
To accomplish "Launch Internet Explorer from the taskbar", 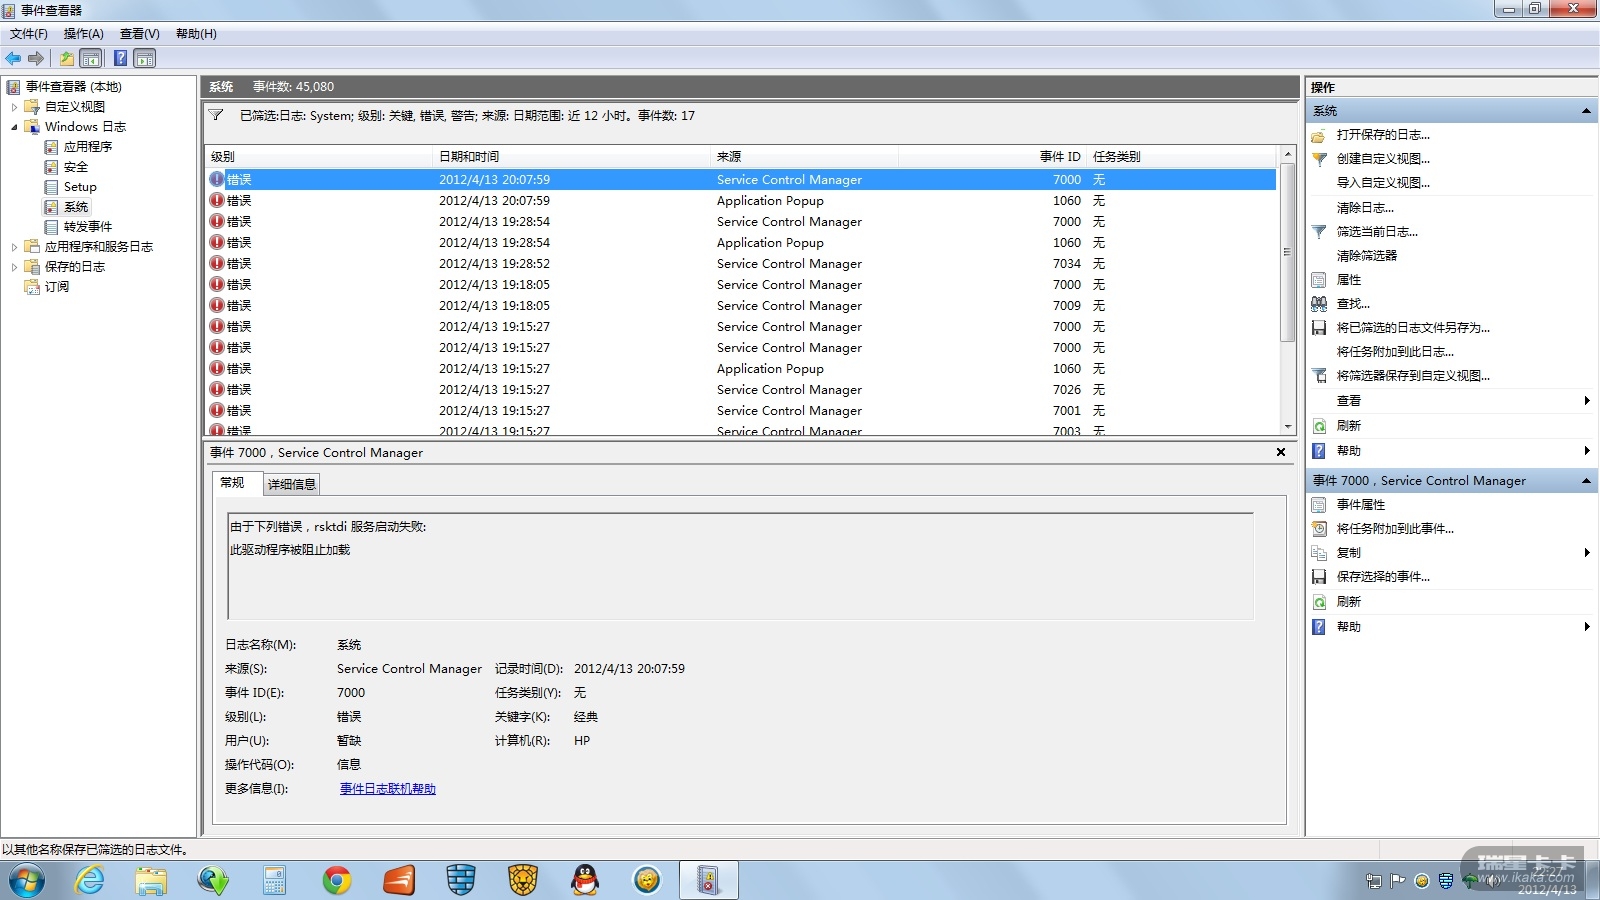I will pos(89,880).
